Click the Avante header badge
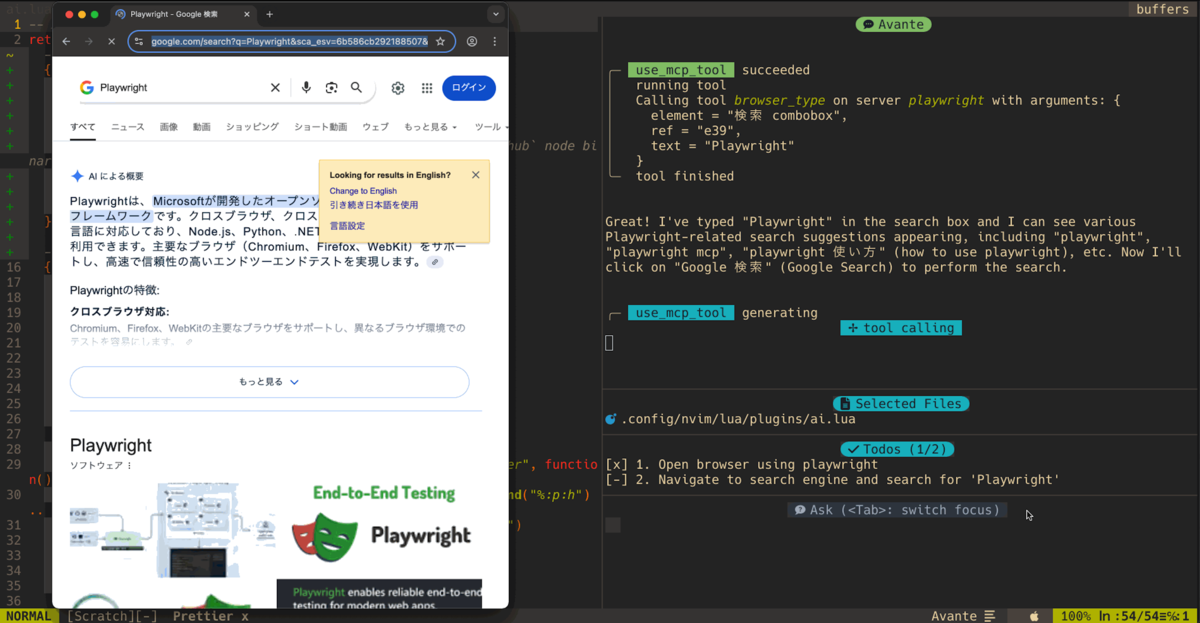Screen dimensions: 1200x623 pos(894,24)
